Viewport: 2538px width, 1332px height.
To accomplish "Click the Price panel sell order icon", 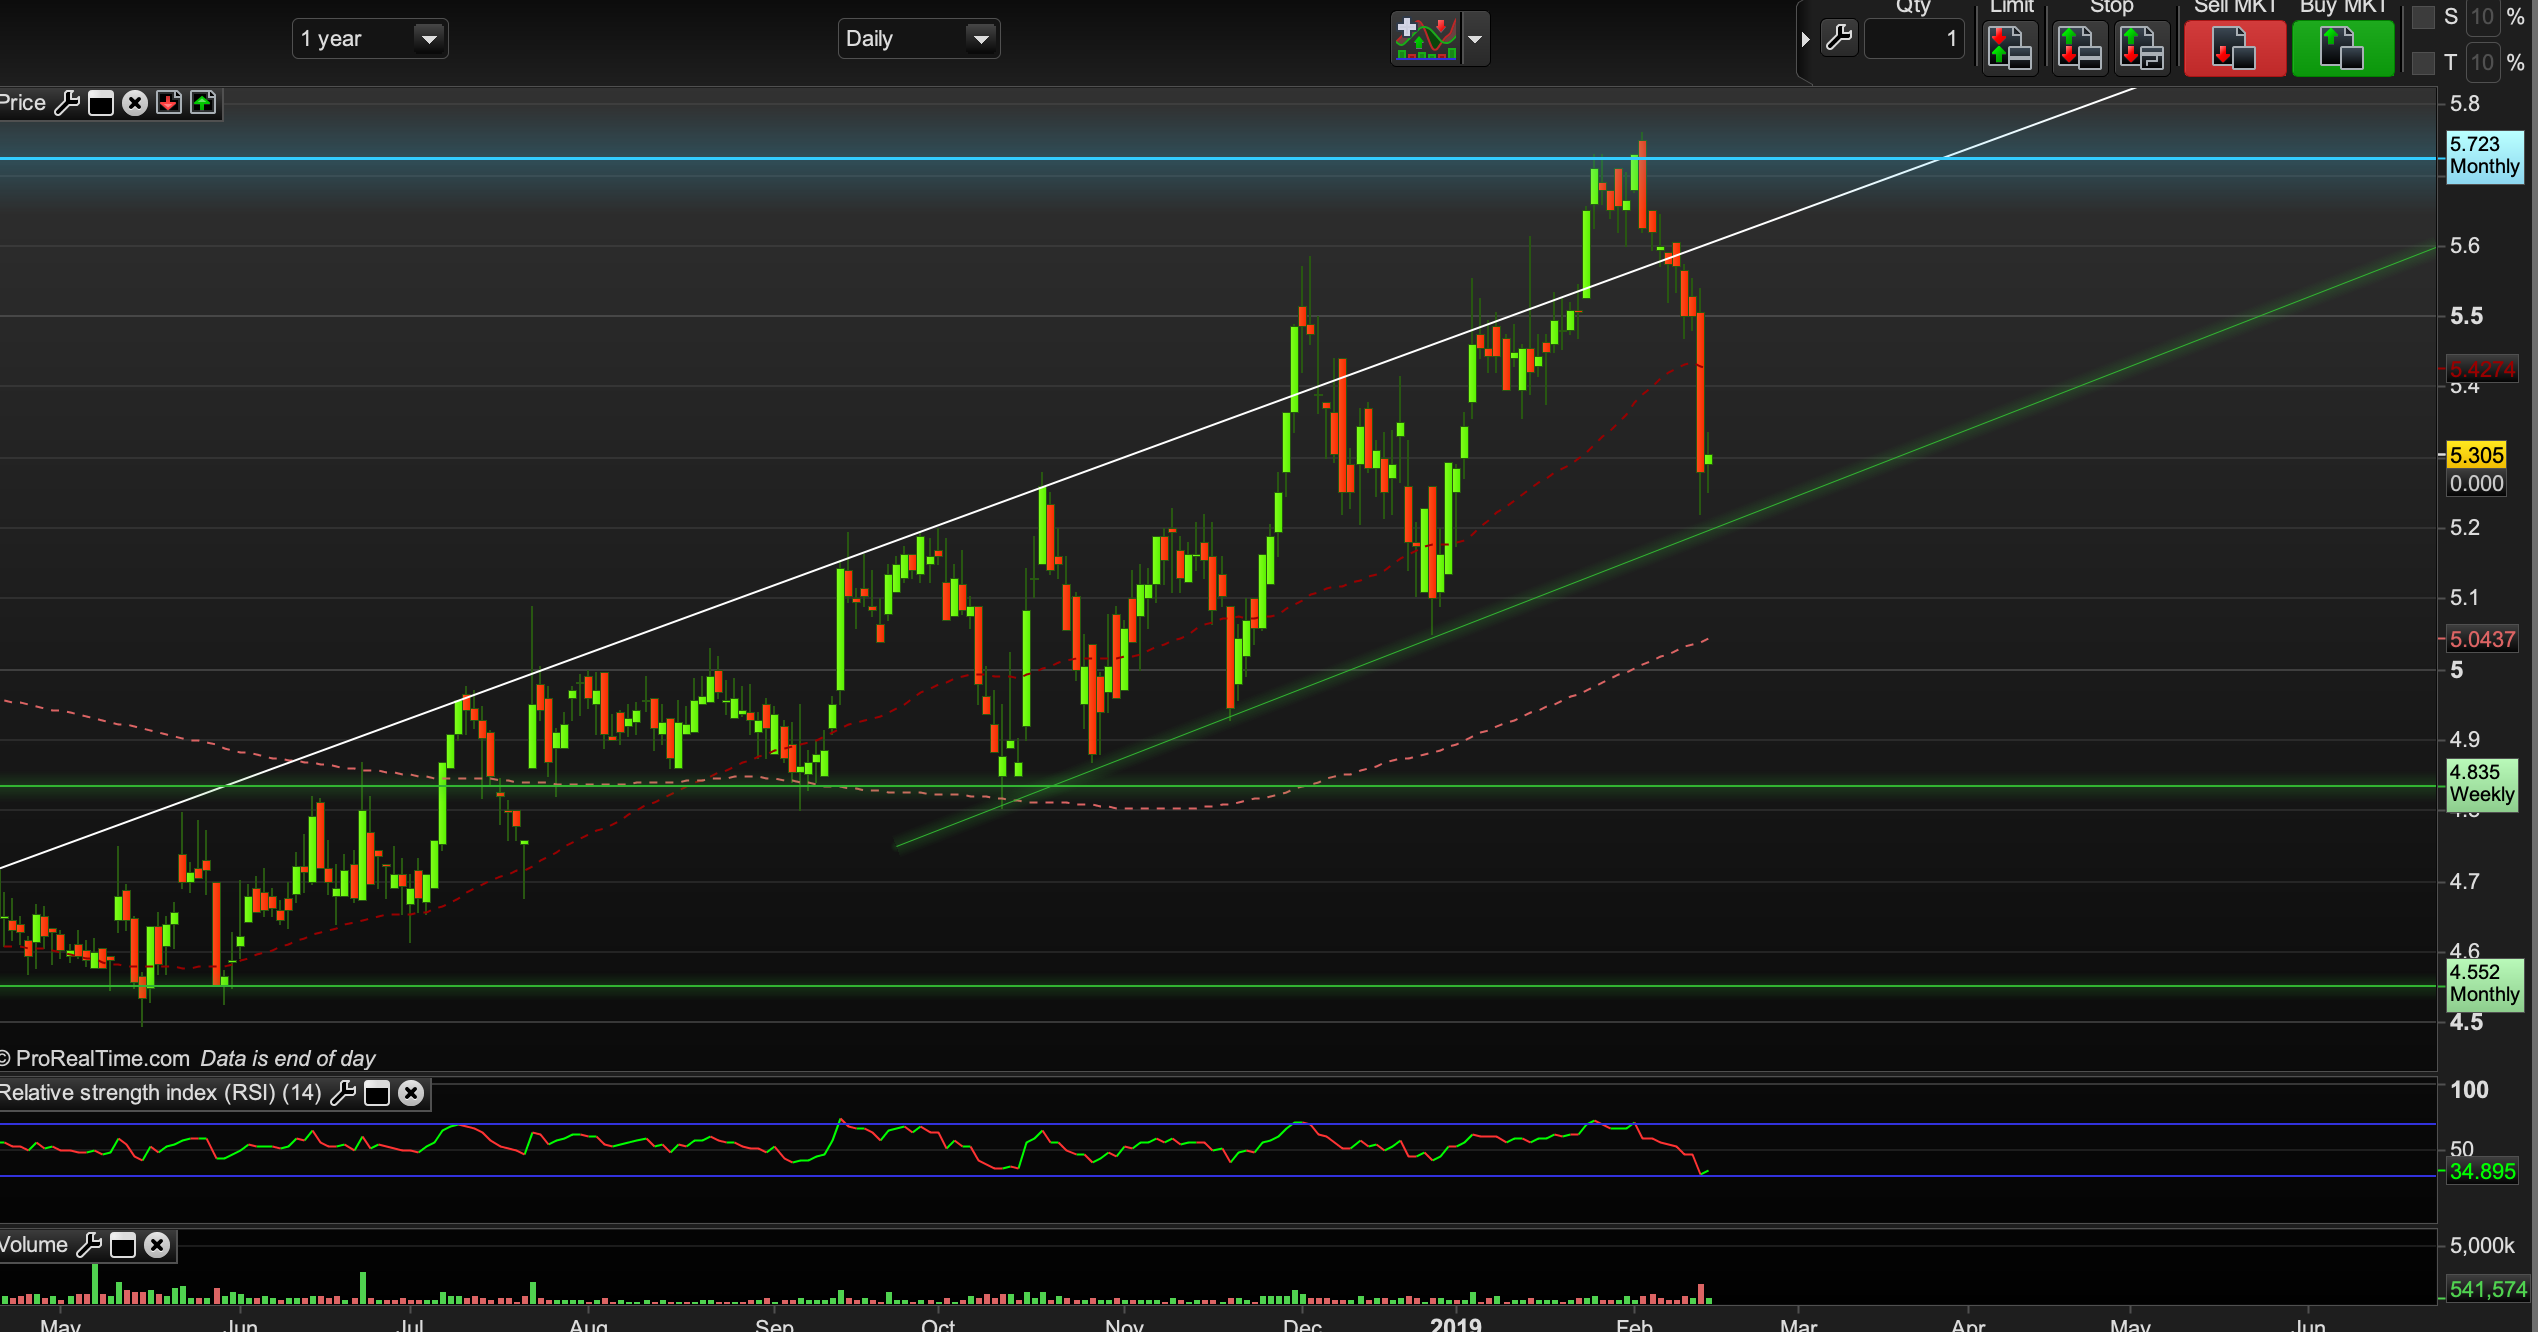I will coord(169,103).
